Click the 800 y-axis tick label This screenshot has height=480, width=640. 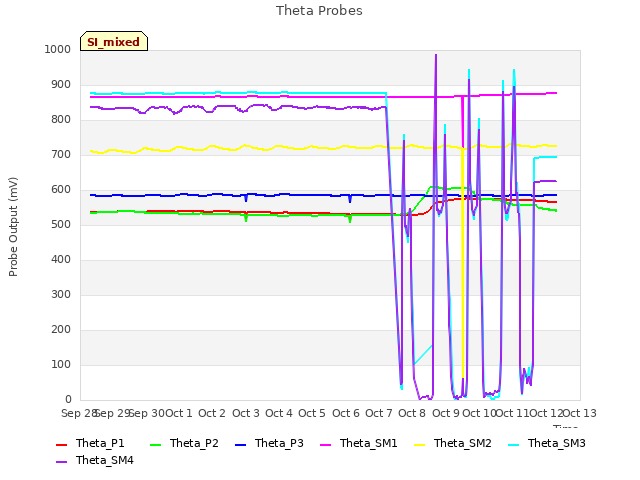[x=61, y=120]
